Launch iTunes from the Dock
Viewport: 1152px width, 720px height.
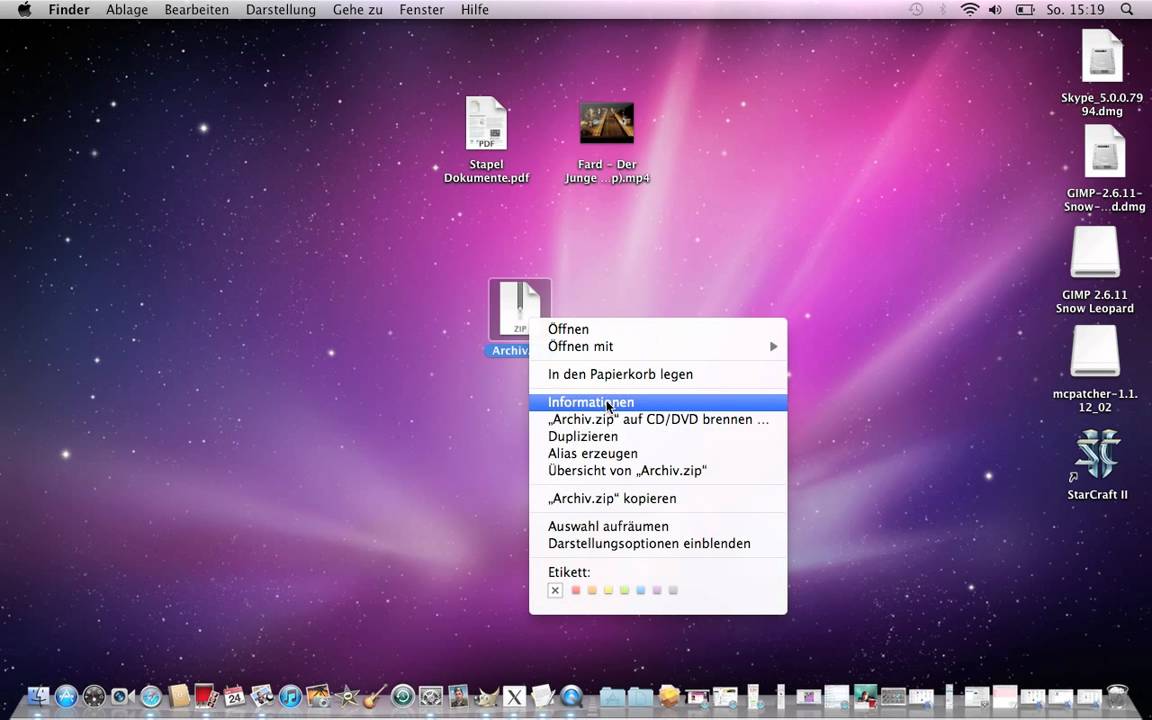290,696
